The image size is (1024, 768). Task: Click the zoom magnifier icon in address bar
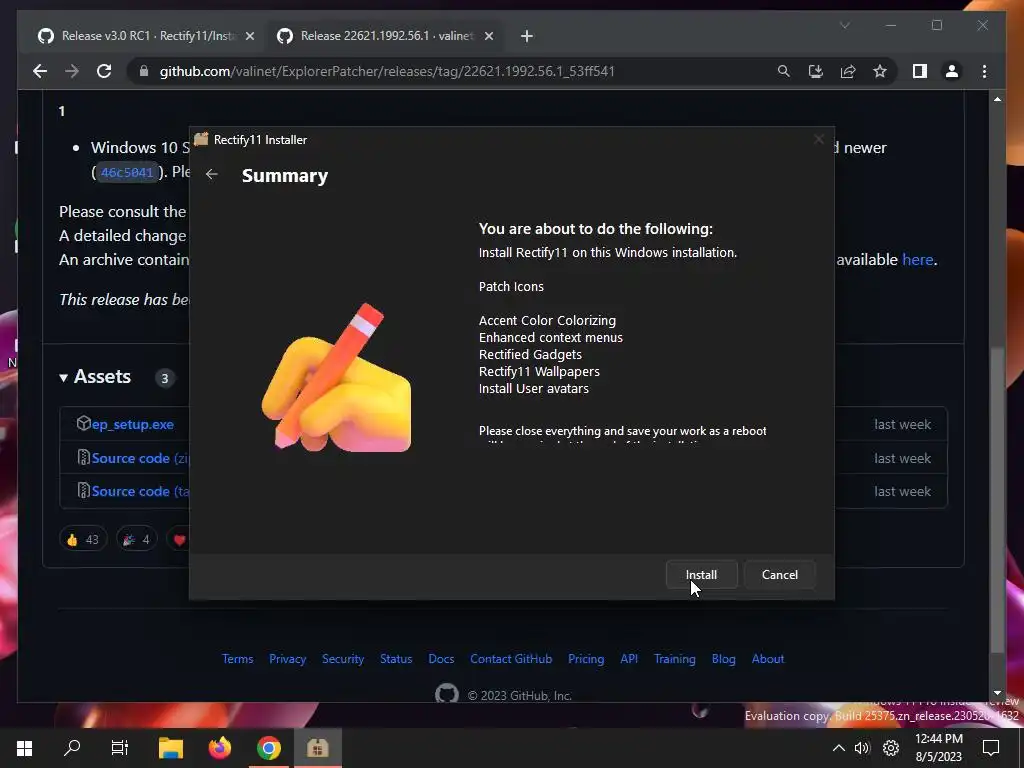783,71
